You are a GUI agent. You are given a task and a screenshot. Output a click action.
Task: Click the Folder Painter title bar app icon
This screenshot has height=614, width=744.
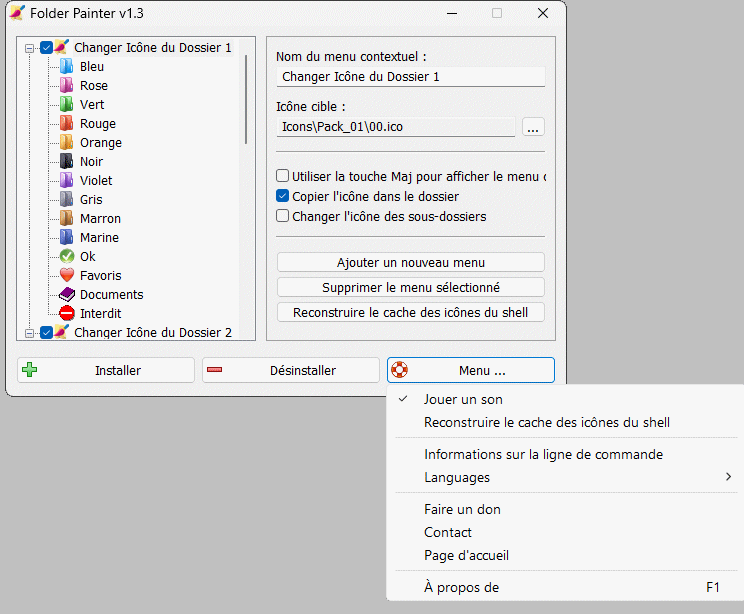tap(17, 13)
